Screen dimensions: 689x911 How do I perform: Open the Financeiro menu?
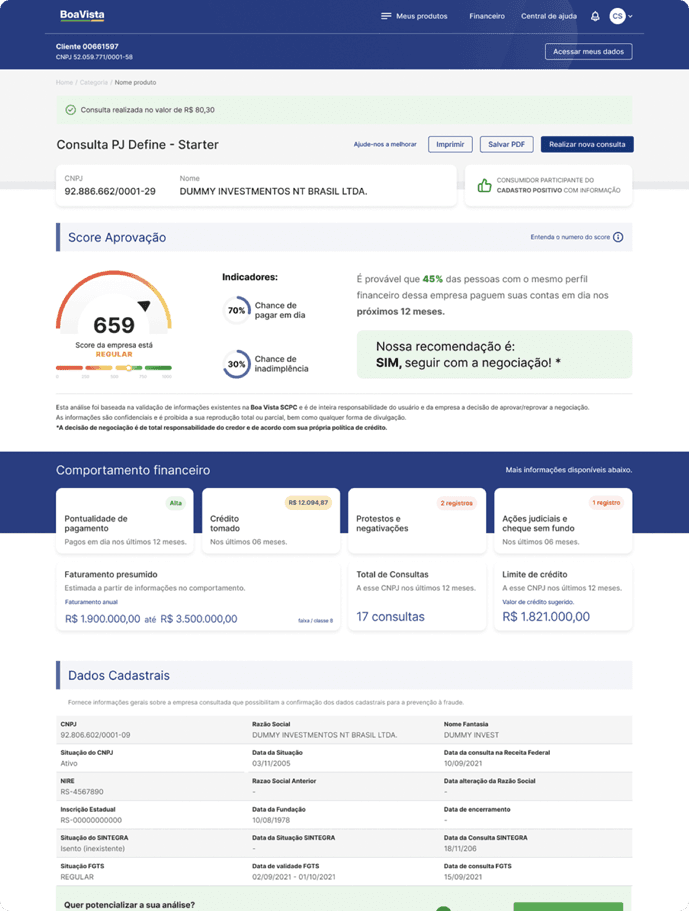click(x=487, y=16)
